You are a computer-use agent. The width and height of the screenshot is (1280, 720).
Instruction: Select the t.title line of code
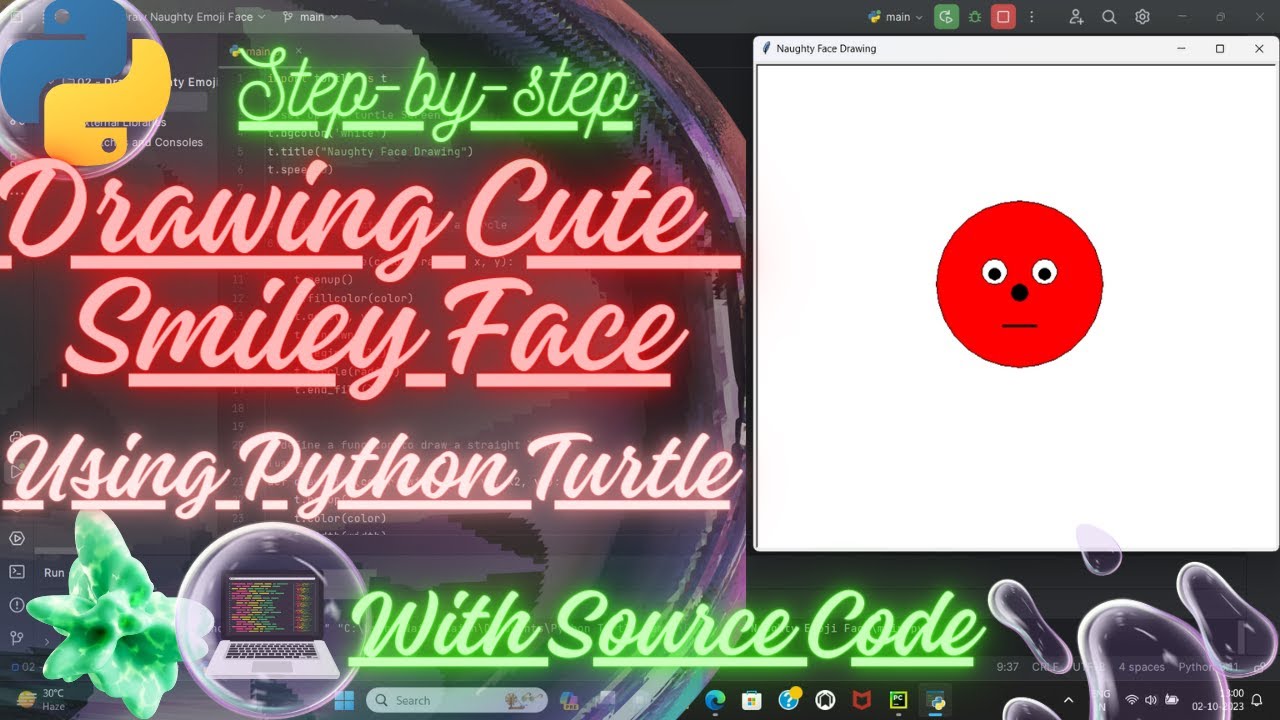(x=370, y=152)
